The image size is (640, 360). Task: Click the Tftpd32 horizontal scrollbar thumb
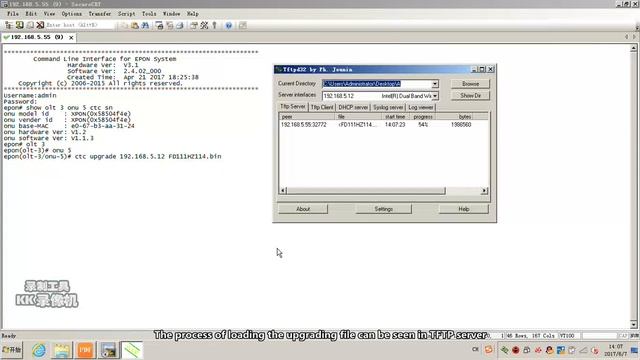point(366,191)
